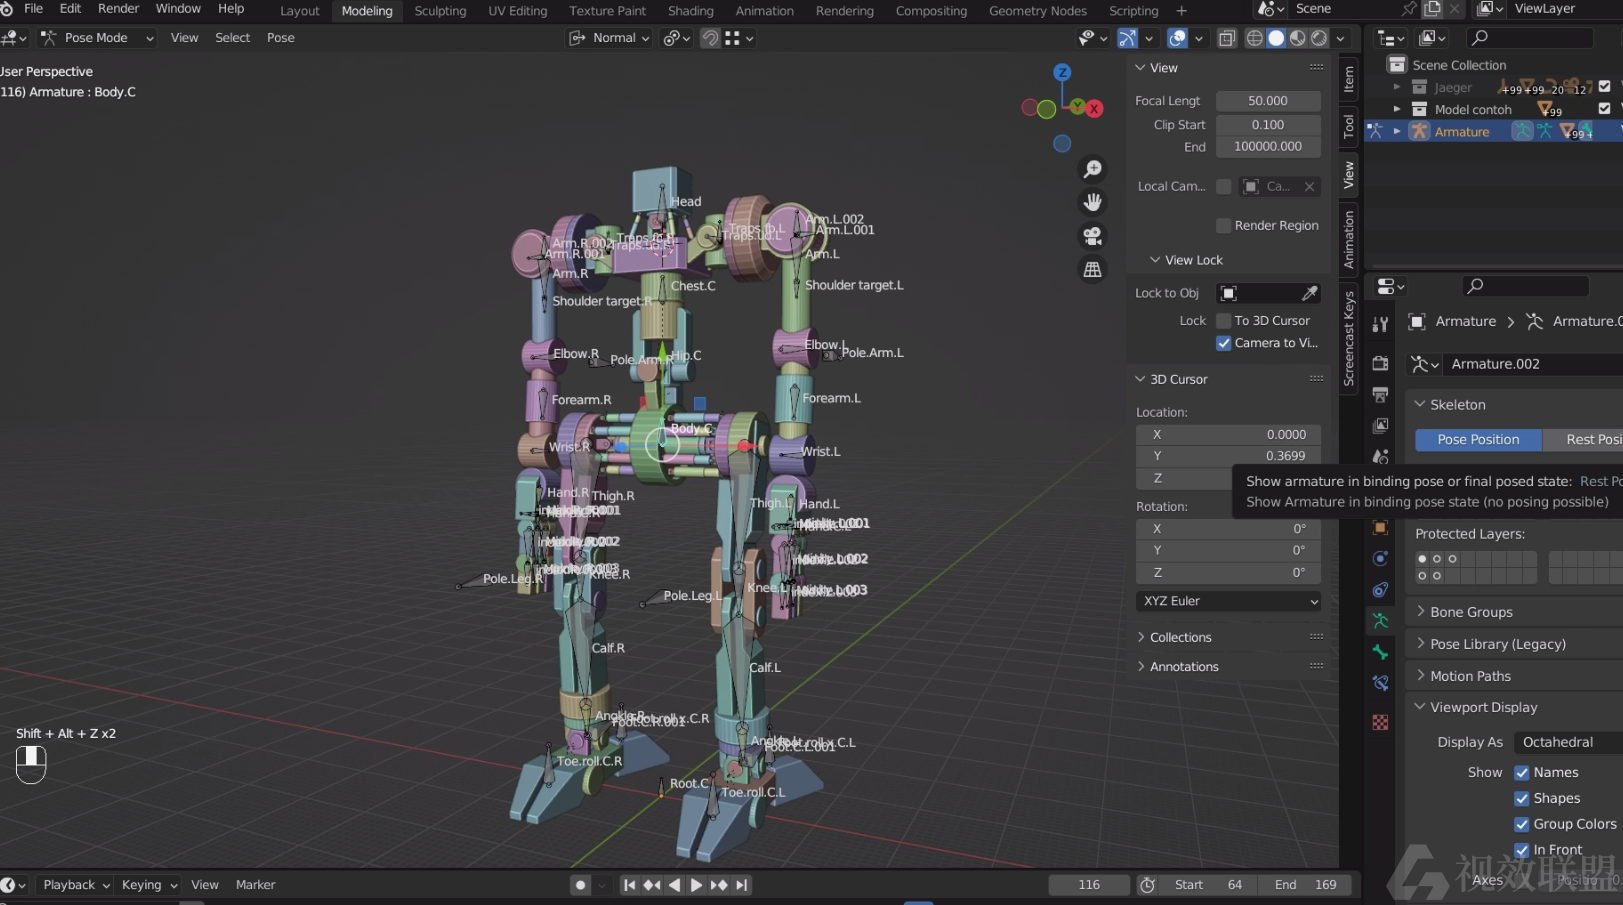This screenshot has width=1623, height=905.
Task: Open the XYZ Euler rotation mode dropdown
Action: pyautogui.click(x=1229, y=601)
